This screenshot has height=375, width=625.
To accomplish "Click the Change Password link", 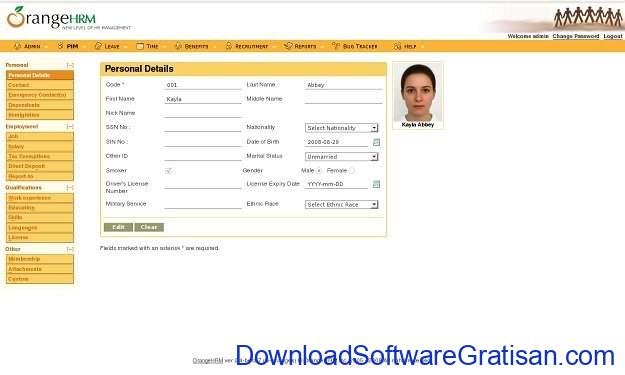I will pyautogui.click(x=576, y=36).
